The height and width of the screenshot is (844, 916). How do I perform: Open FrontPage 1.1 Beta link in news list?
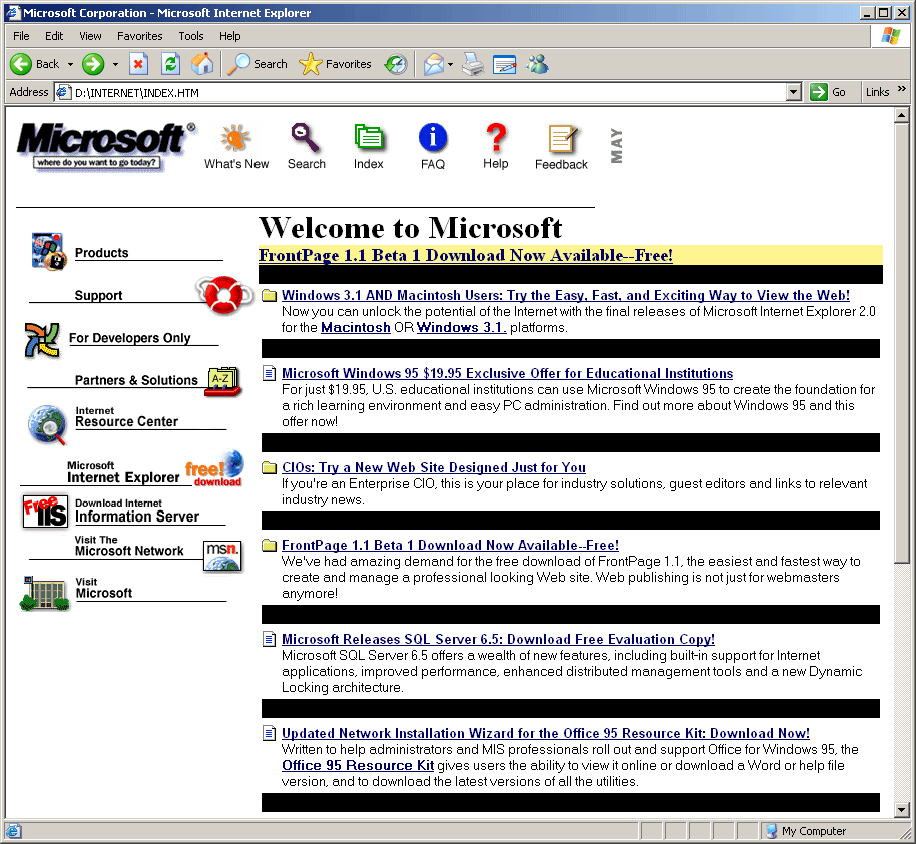click(450, 546)
